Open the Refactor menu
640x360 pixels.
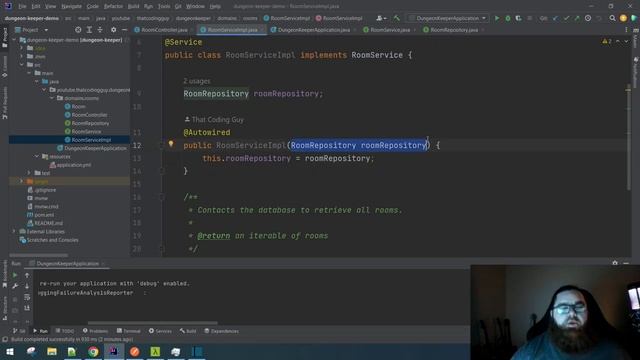tap(113, 6)
